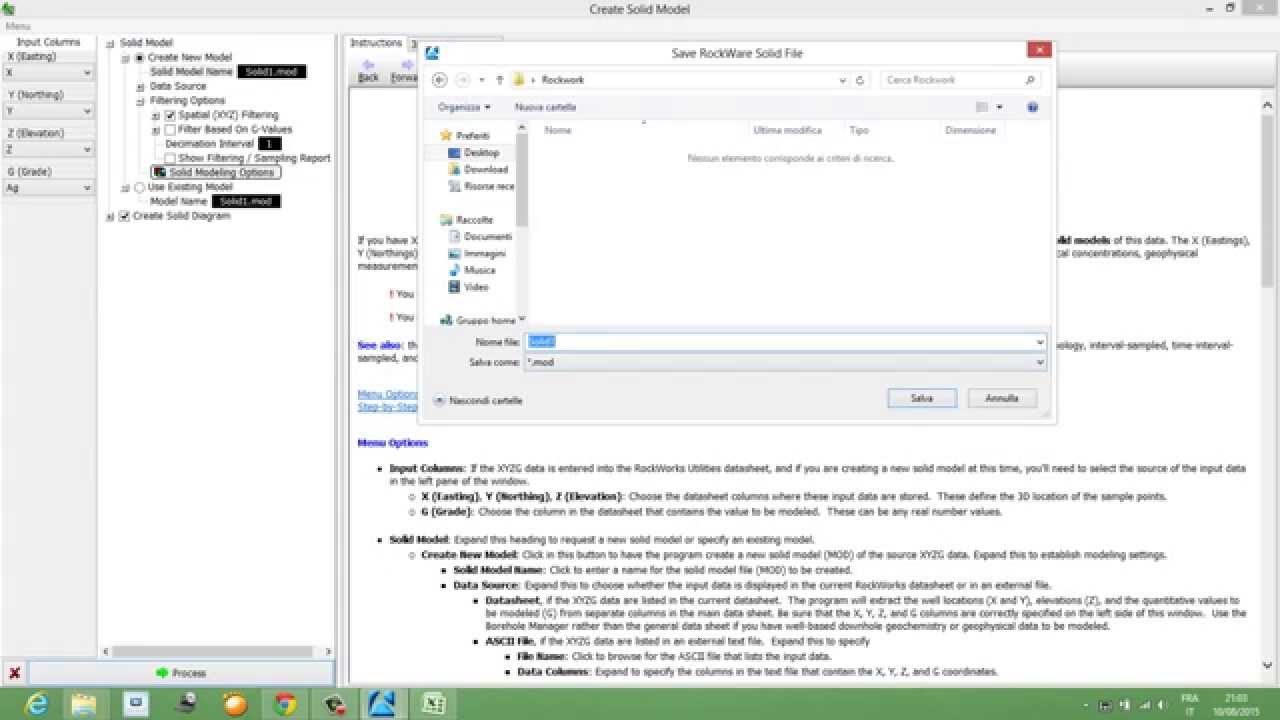Click the Process button

pyautogui.click(x=181, y=673)
